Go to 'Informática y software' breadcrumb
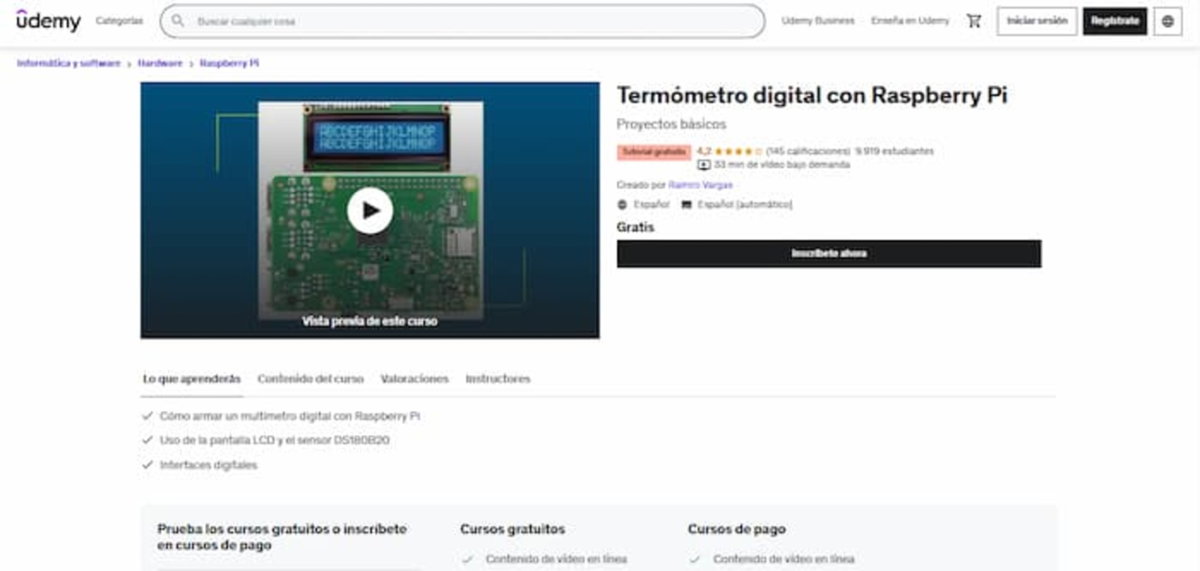Viewport: 1200px width, 571px height. click(68, 63)
